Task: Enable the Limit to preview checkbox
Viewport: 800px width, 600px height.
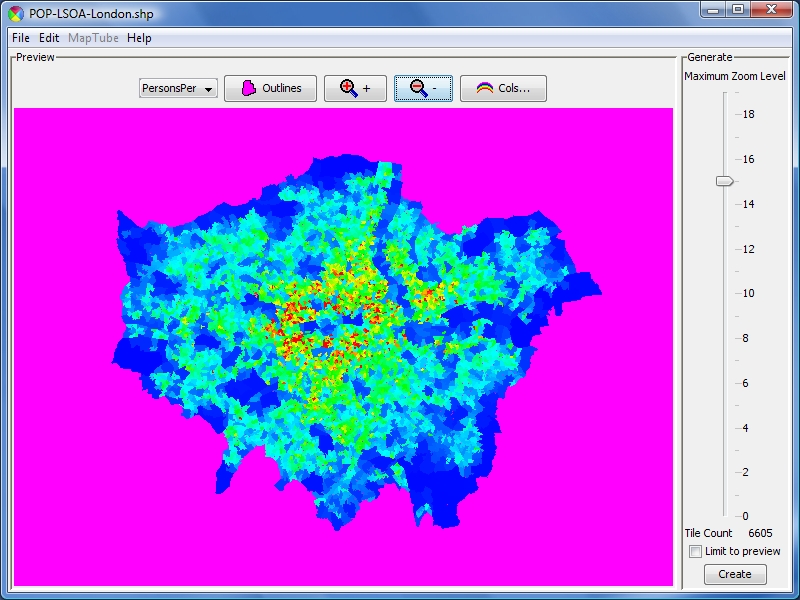Action: click(695, 552)
